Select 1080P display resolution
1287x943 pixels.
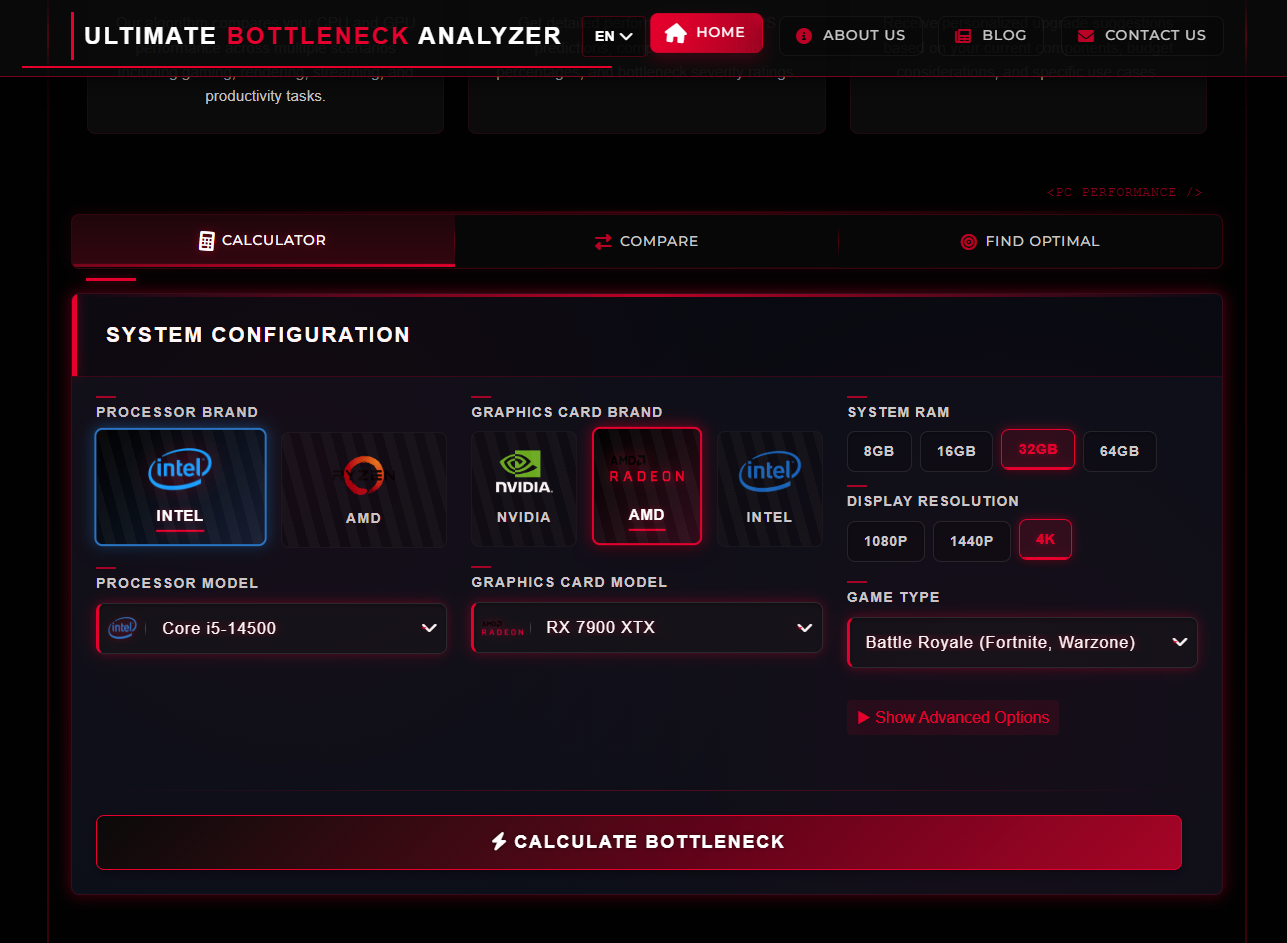point(886,541)
